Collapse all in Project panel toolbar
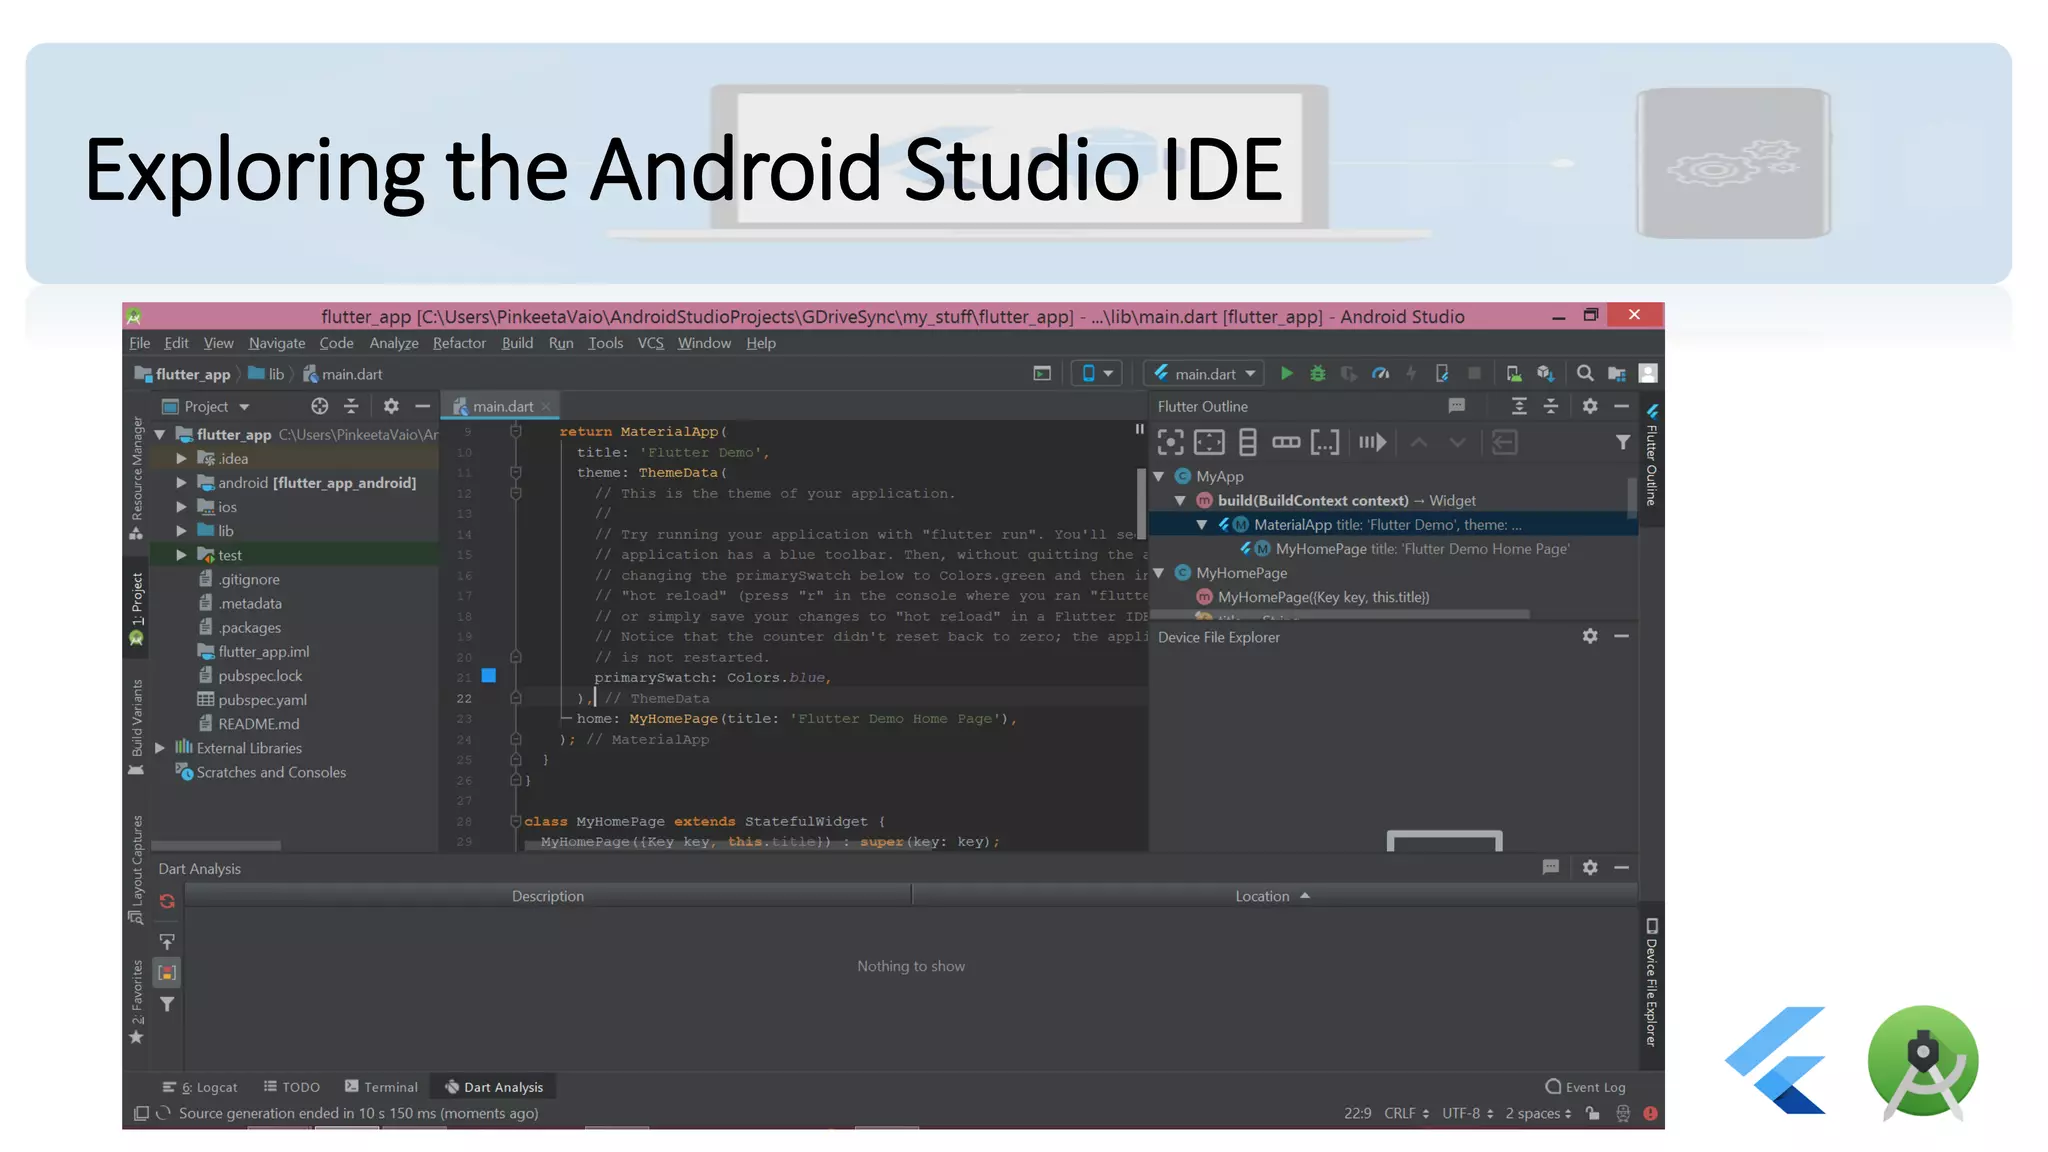This screenshot has height=1152, width=2048. point(351,406)
